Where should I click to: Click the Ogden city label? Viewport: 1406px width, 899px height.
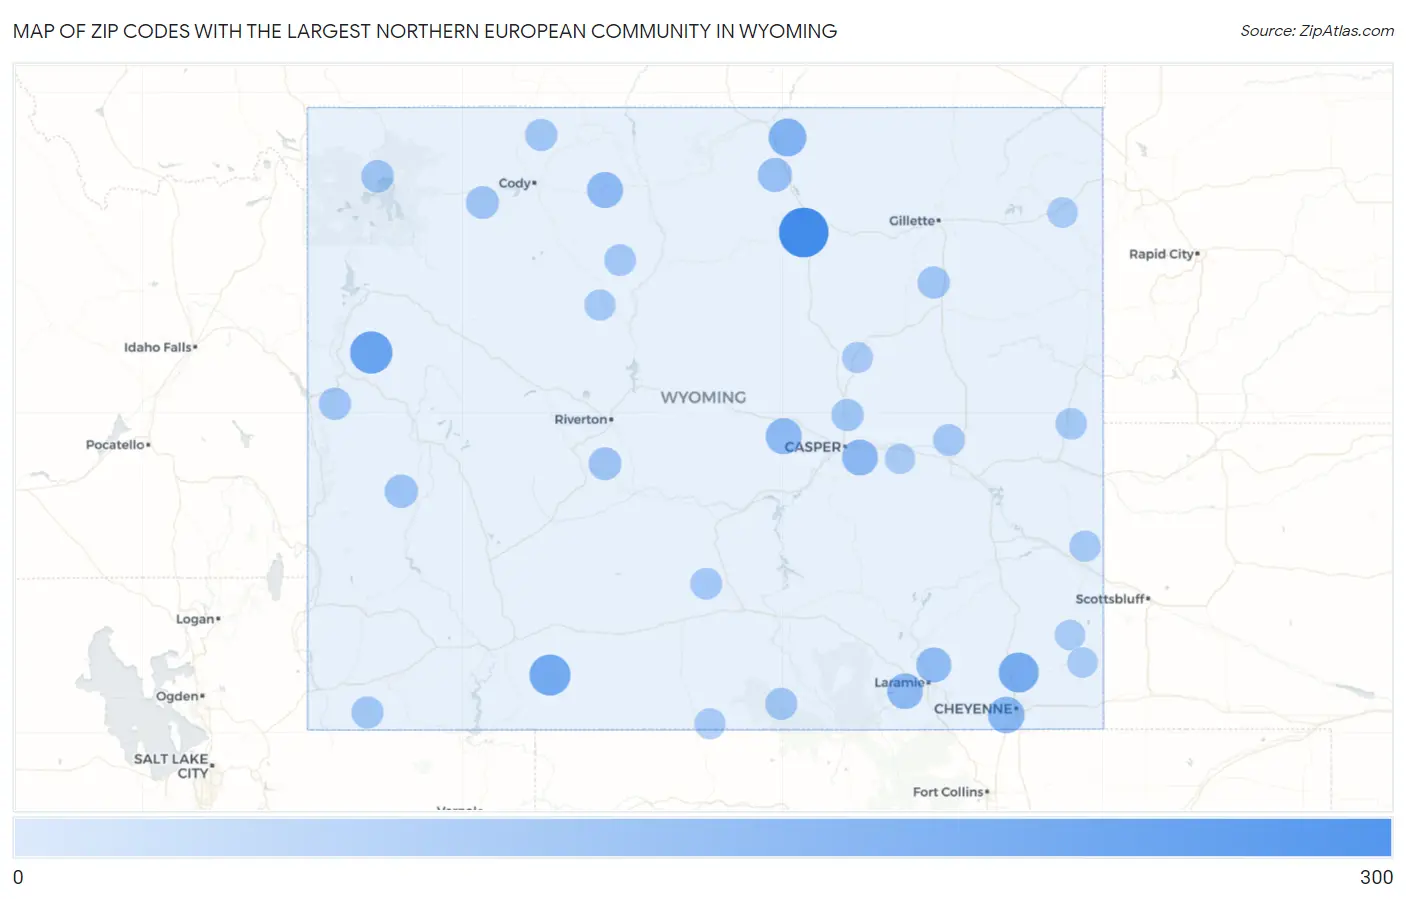[x=180, y=696]
